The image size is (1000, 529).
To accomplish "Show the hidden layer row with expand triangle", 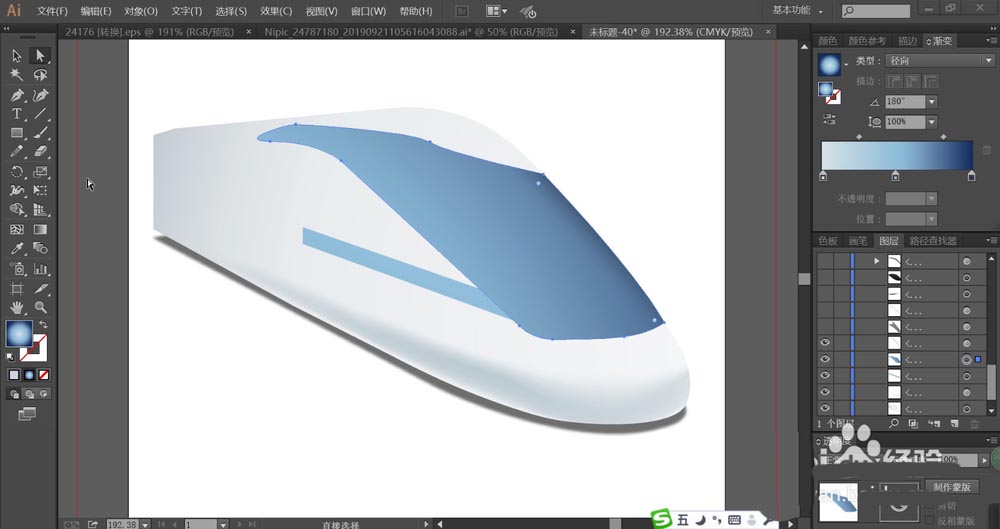I will click(825, 261).
